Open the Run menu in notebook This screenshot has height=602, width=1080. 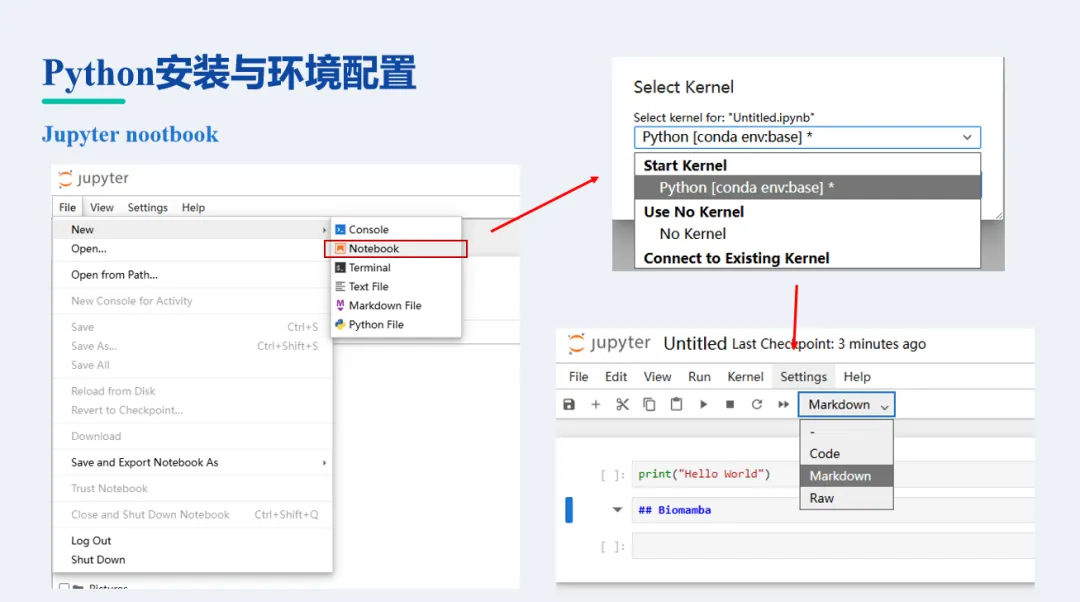point(699,377)
